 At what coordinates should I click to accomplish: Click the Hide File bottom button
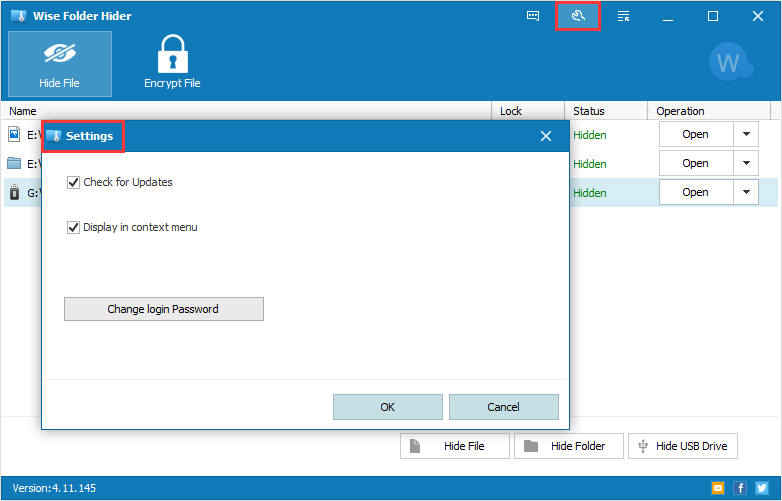coord(454,446)
